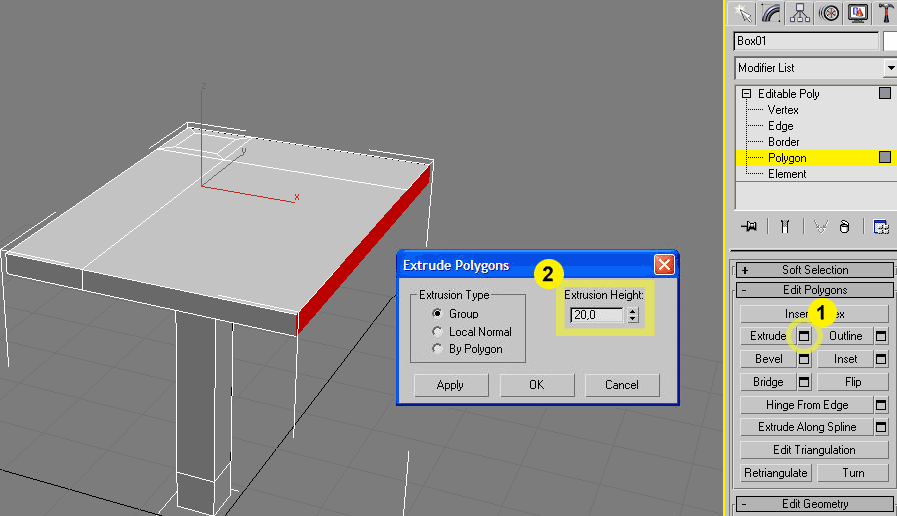Click the Show End Result toggle icon
Image resolution: width=897 pixels, height=516 pixels.
click(x=785, y=227)
